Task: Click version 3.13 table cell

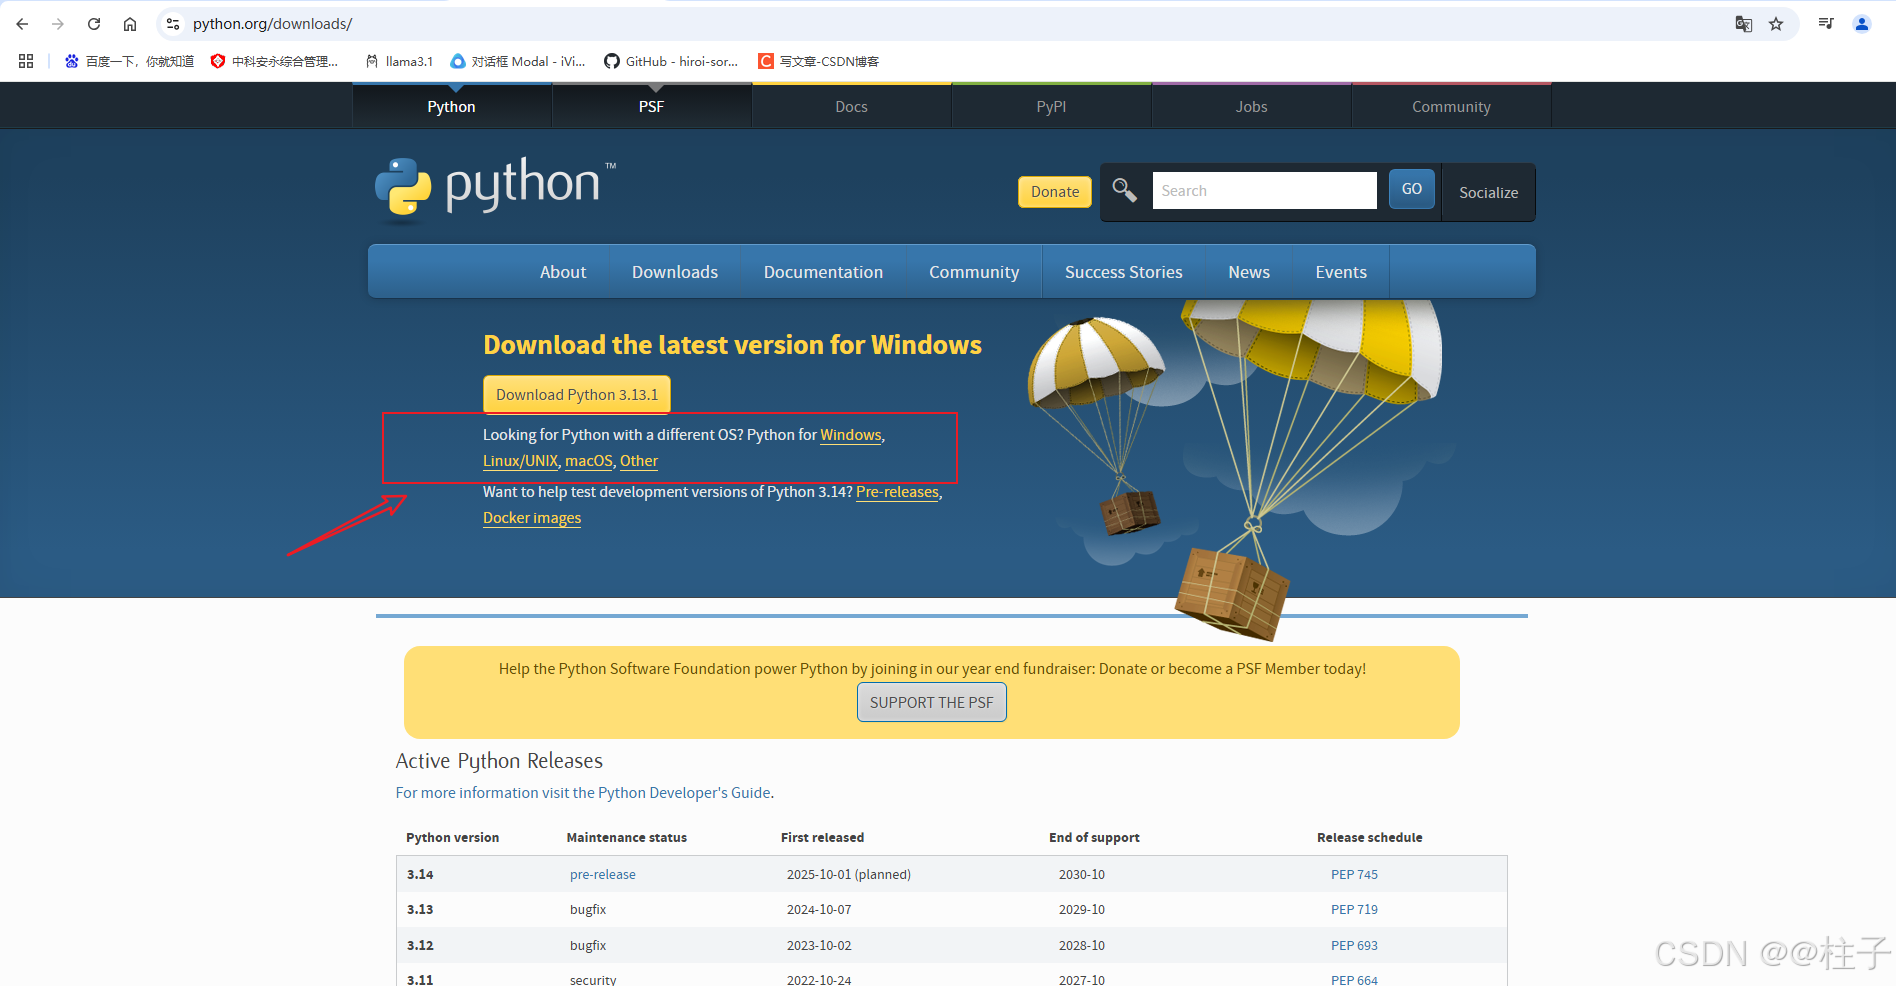Action: [x=420, y=909]
